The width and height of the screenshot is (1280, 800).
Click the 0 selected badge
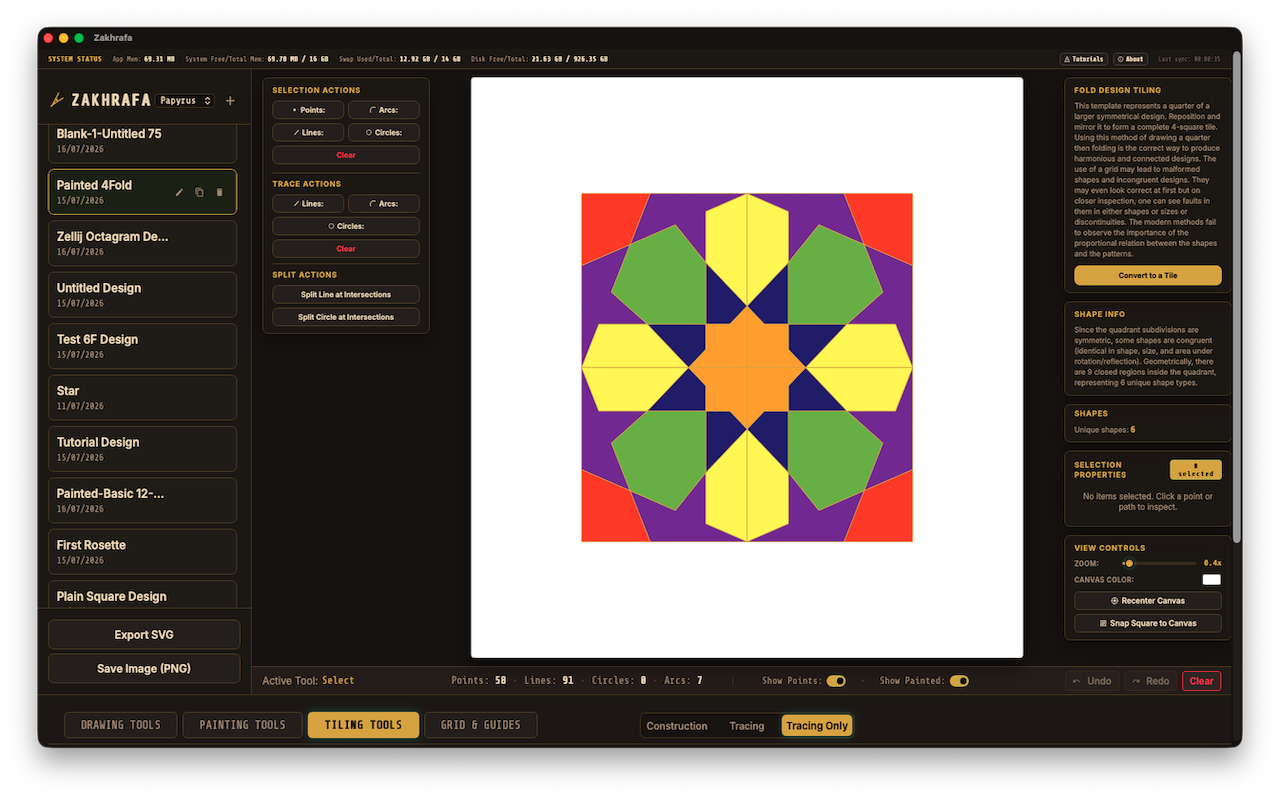pyautogui.click(x=1195, y=470)
